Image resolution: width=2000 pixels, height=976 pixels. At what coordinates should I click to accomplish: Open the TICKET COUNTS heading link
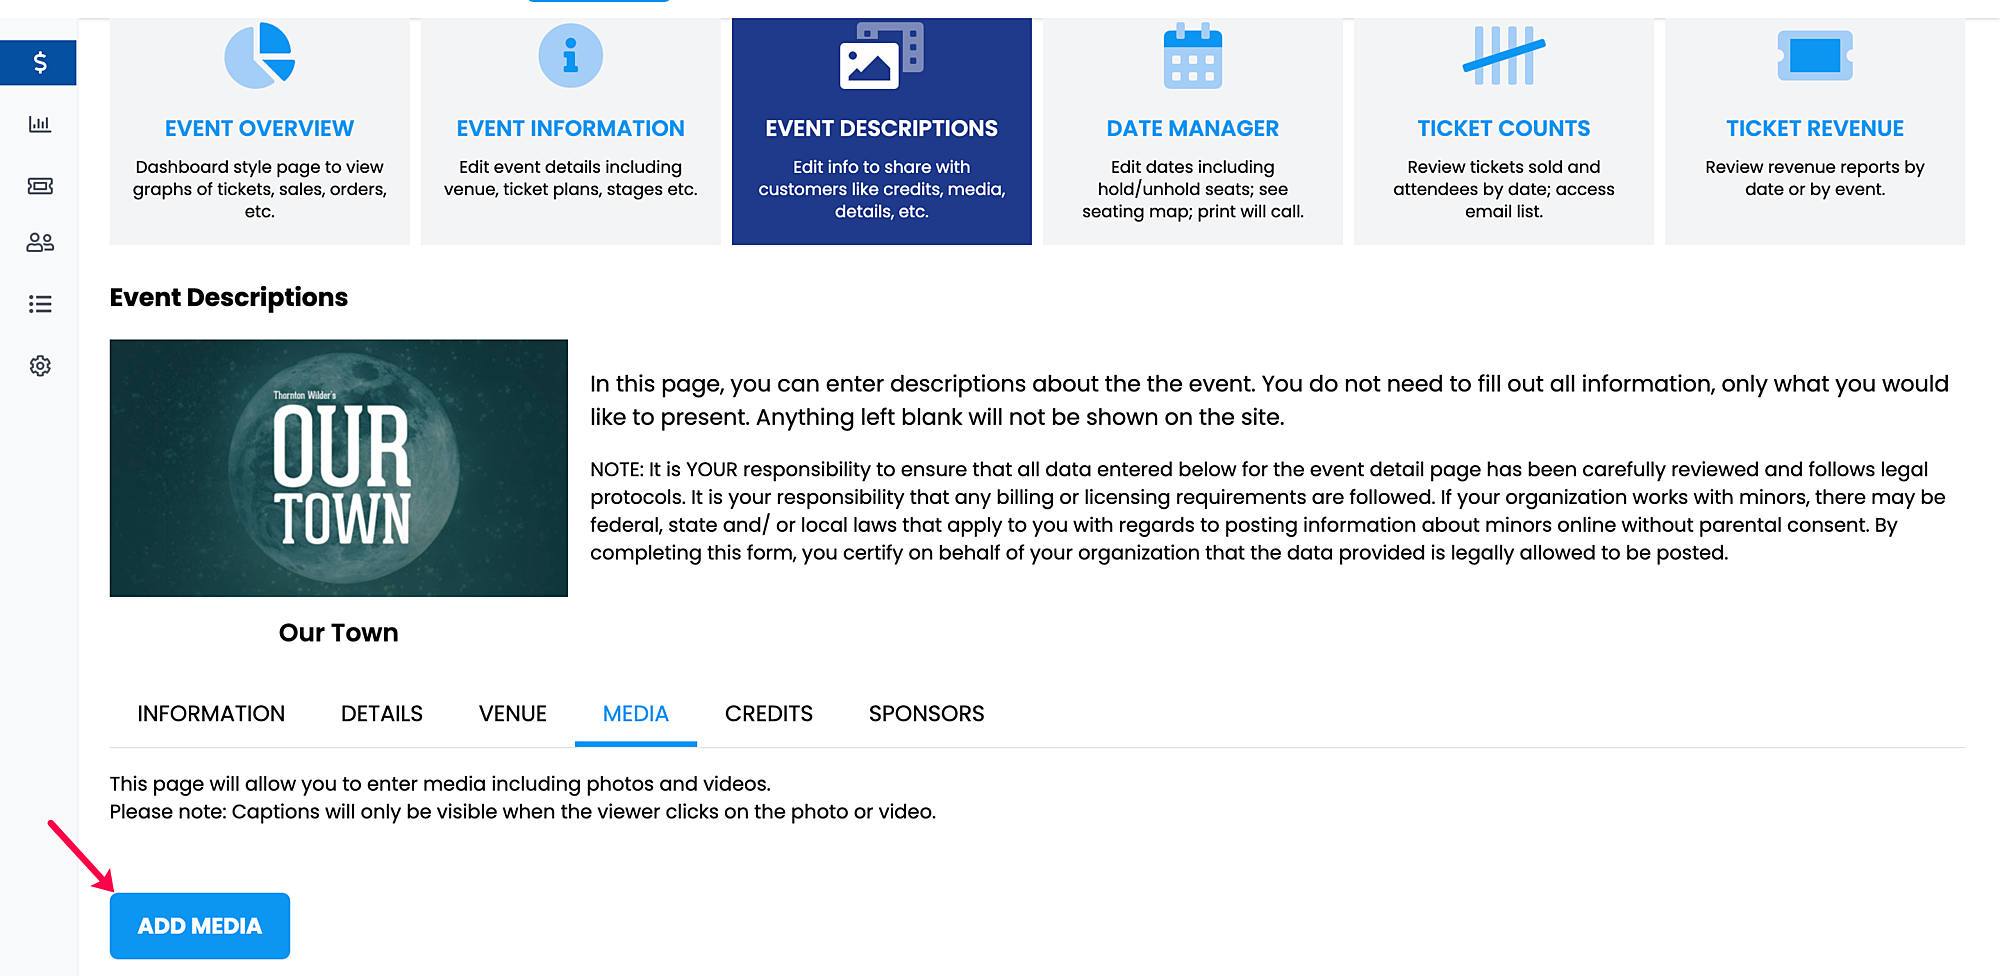1504,128
